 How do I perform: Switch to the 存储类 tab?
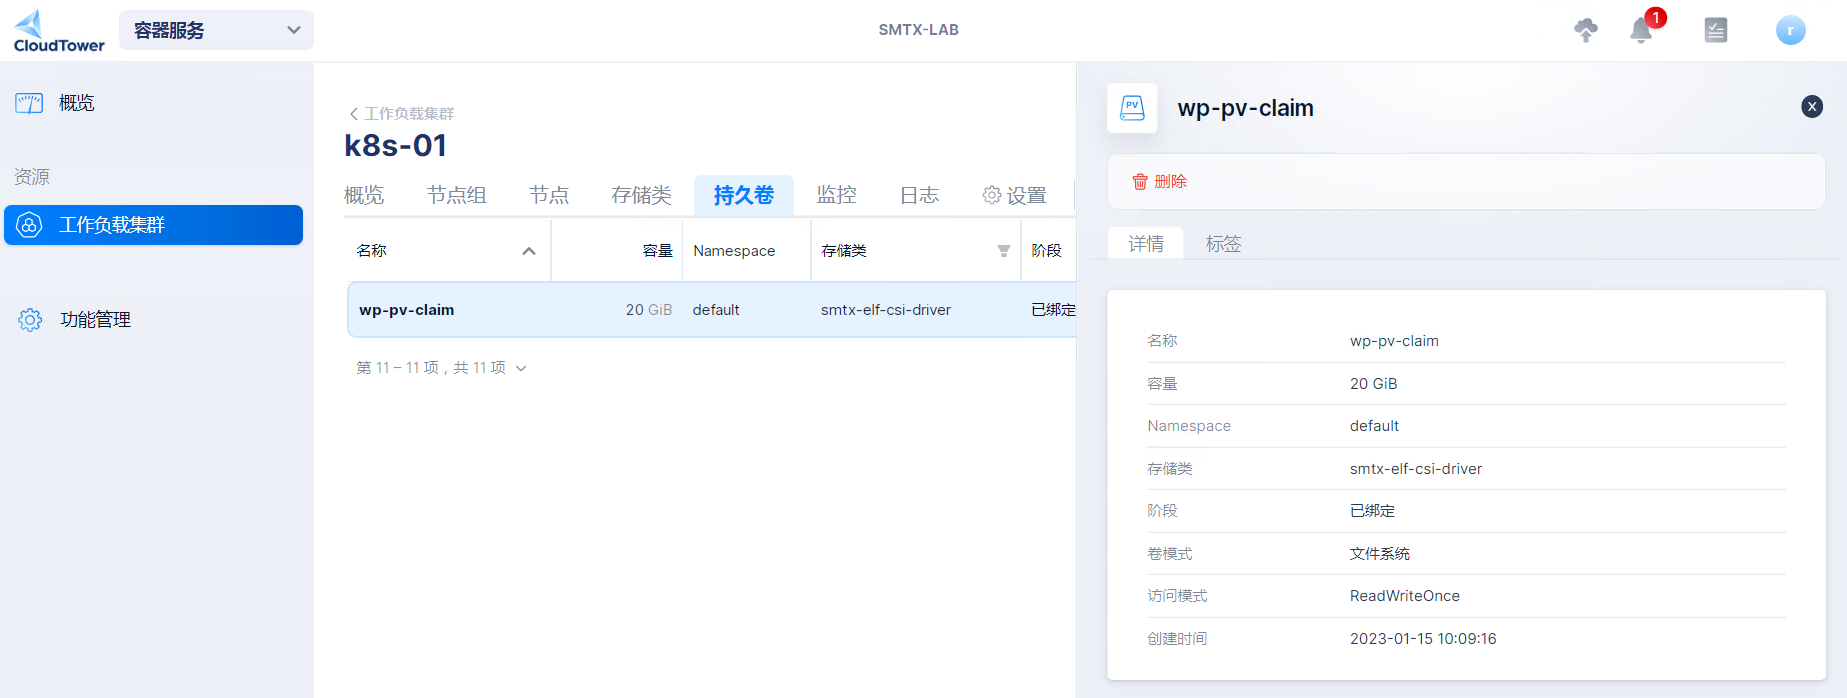[642, 195]
